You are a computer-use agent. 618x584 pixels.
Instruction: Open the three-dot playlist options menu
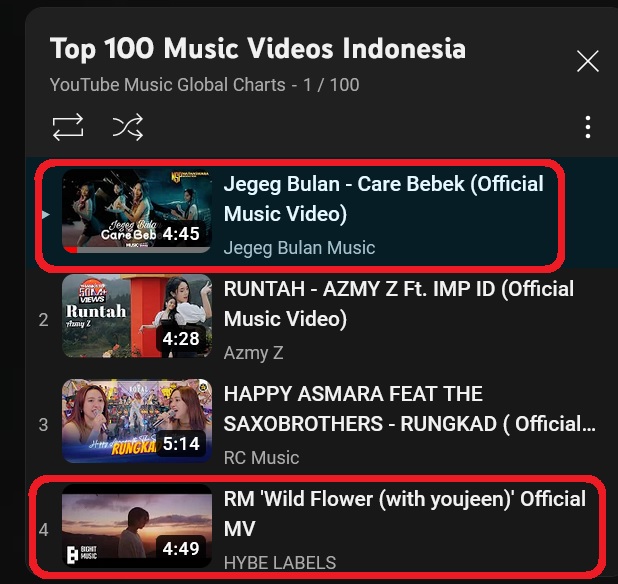588,127
